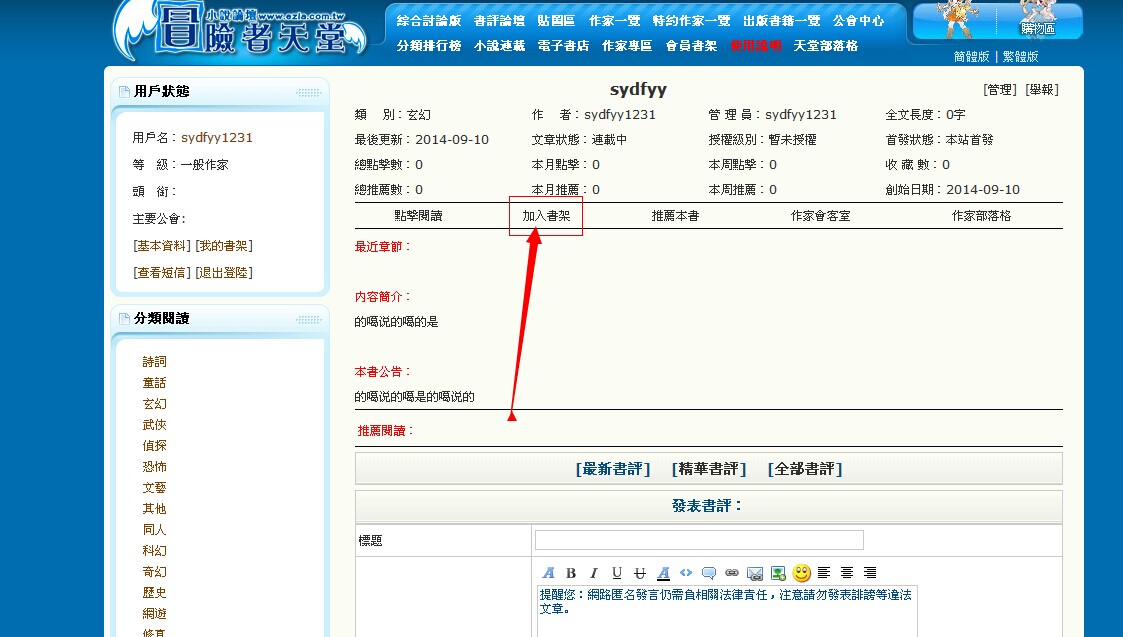This screenshot has width=1123, height=637.
Task: Click the 標題 title input field
Action: pos(698,539)
